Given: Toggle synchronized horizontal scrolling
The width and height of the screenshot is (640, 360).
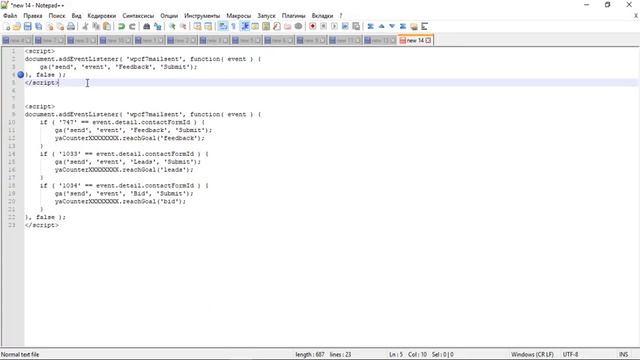Looking at the screenshot, I should (x=208, y=27).
